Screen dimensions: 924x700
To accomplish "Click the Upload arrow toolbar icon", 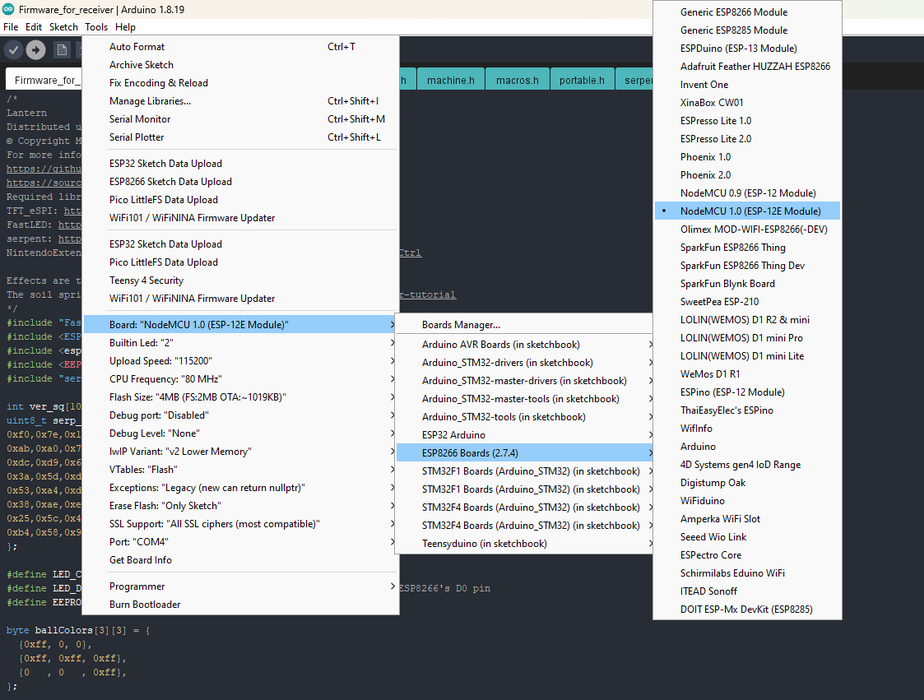I will (36, 50).
